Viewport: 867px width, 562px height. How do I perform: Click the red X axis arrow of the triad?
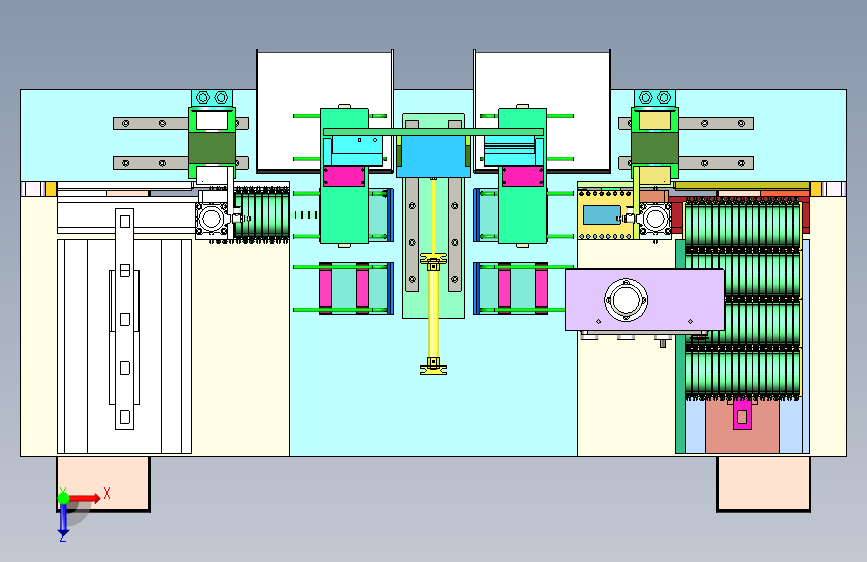coord(85,498)
